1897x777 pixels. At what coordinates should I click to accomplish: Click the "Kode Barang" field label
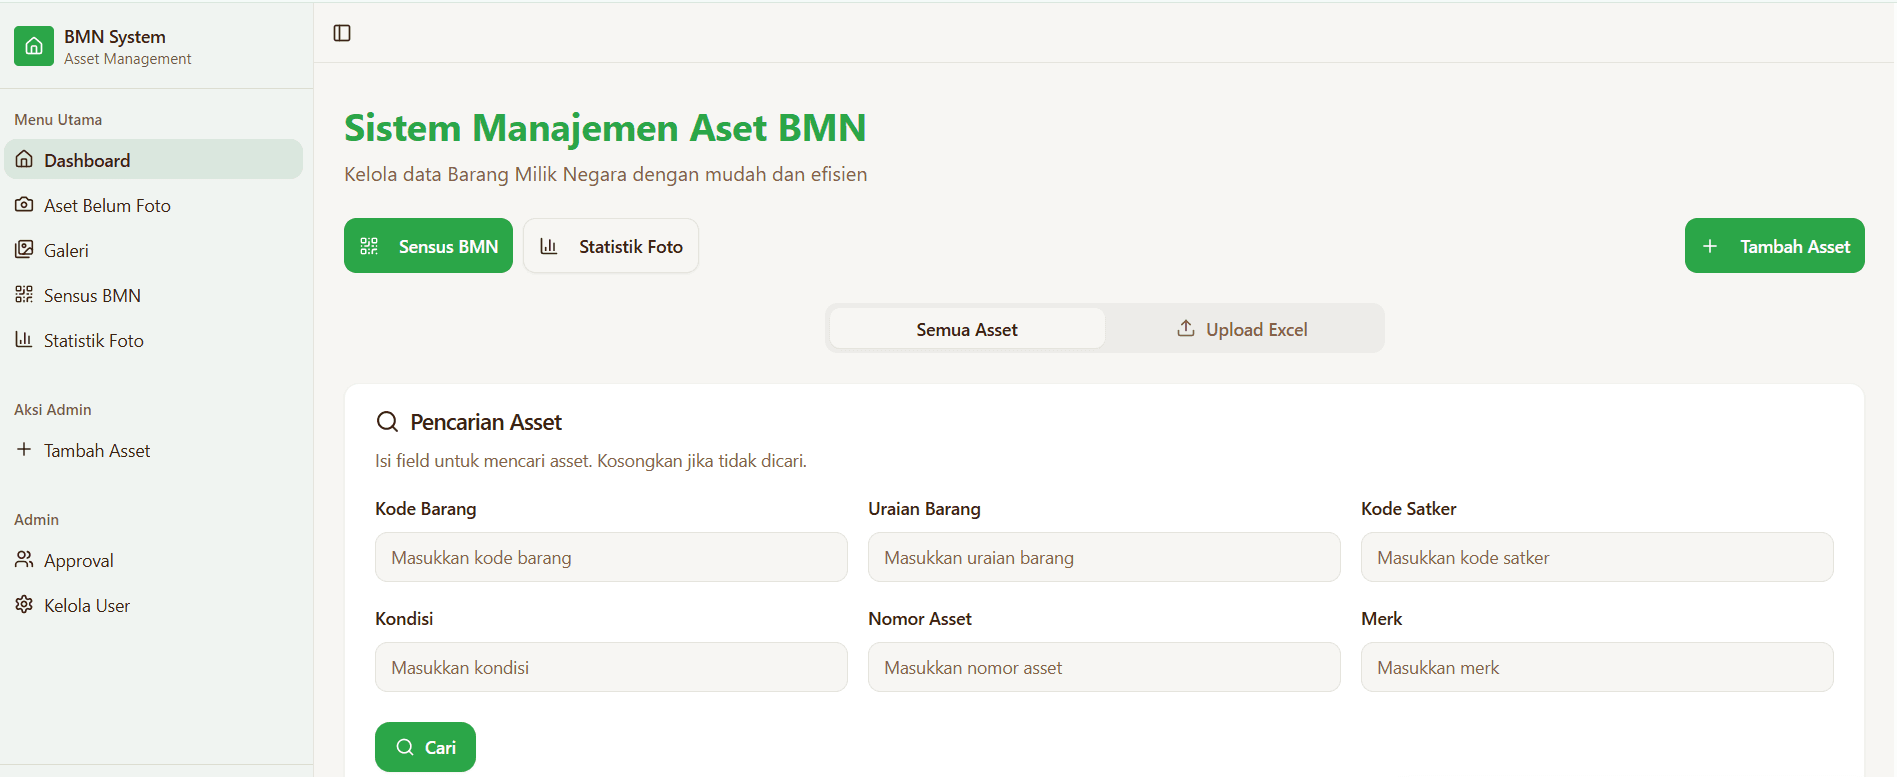(426, 508)
